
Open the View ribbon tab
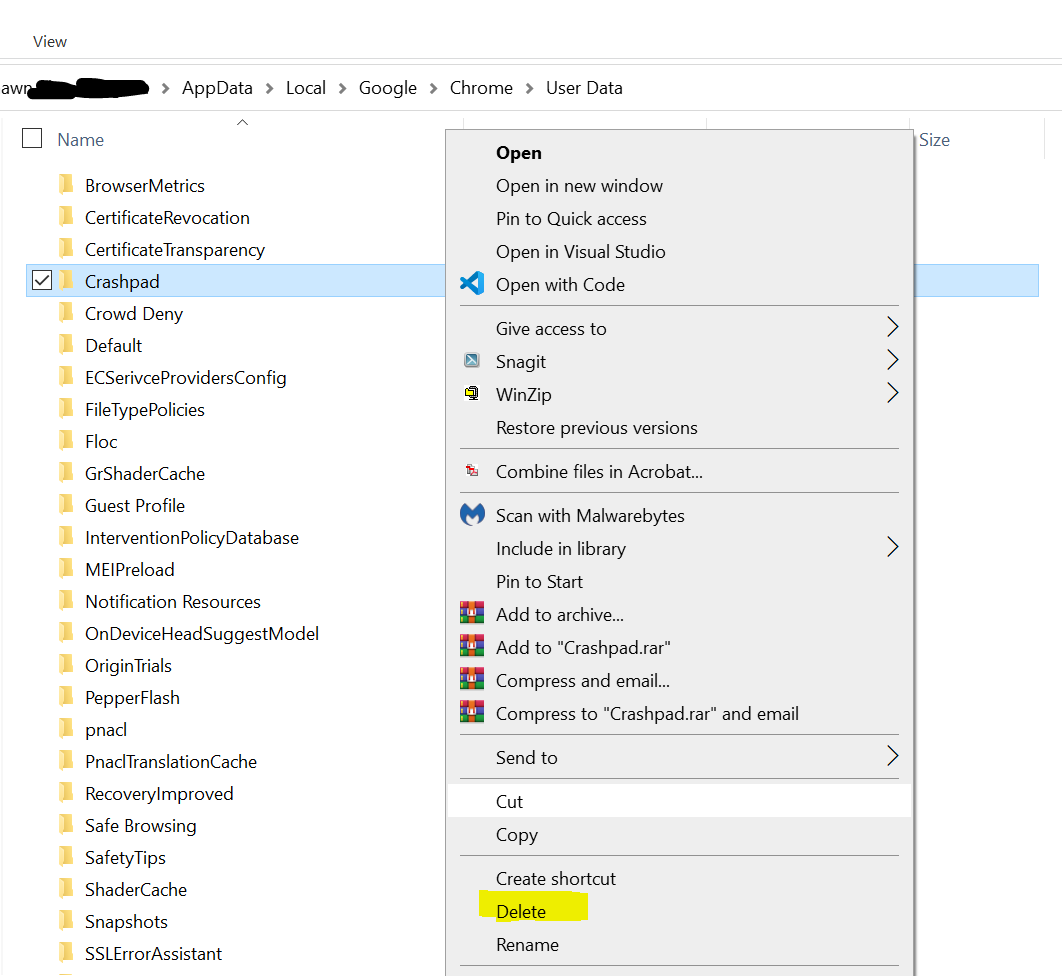tap(50, 41)
